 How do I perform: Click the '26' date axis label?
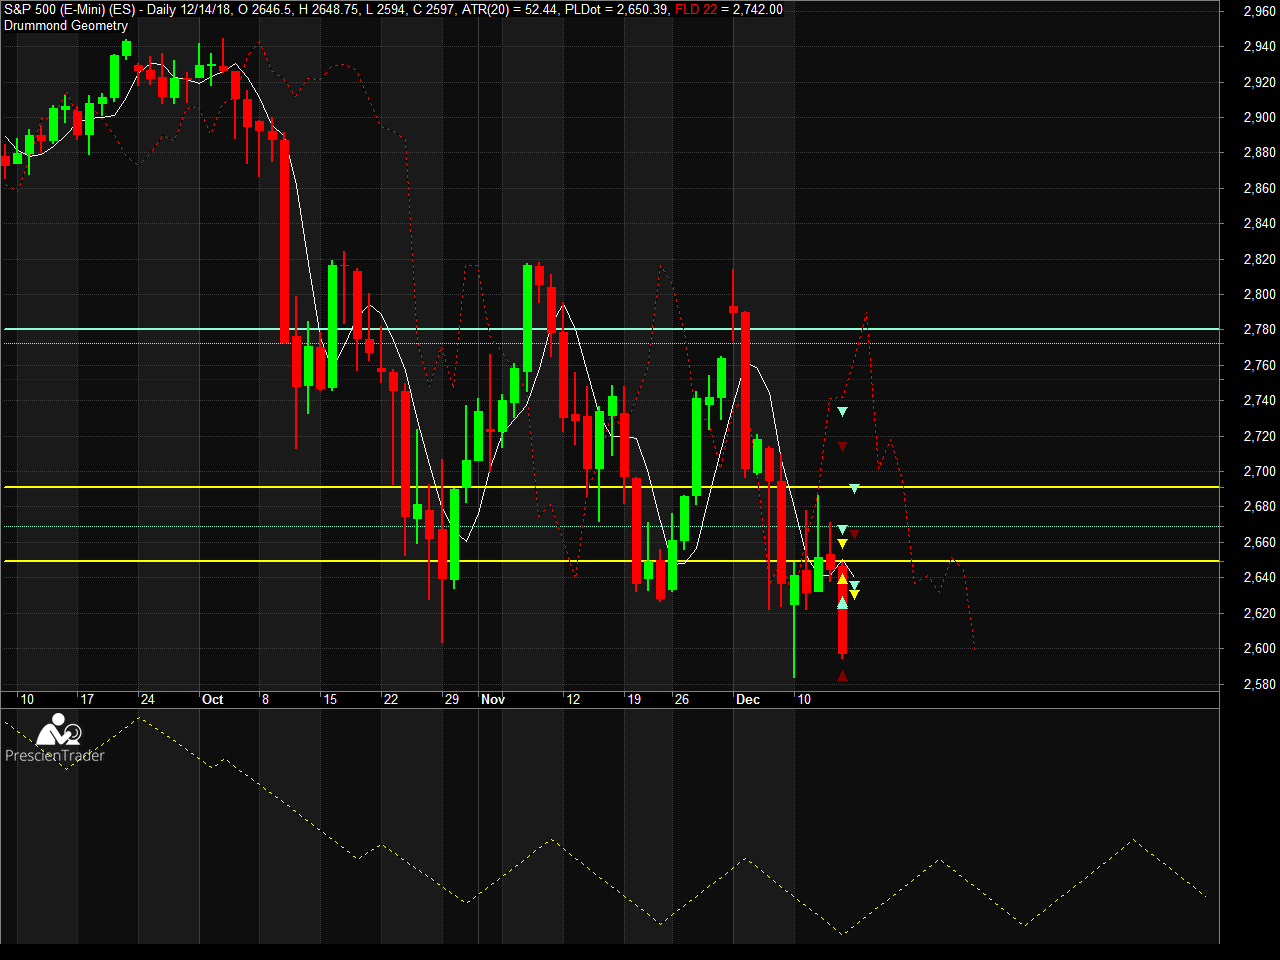click(x=682, y=699)
